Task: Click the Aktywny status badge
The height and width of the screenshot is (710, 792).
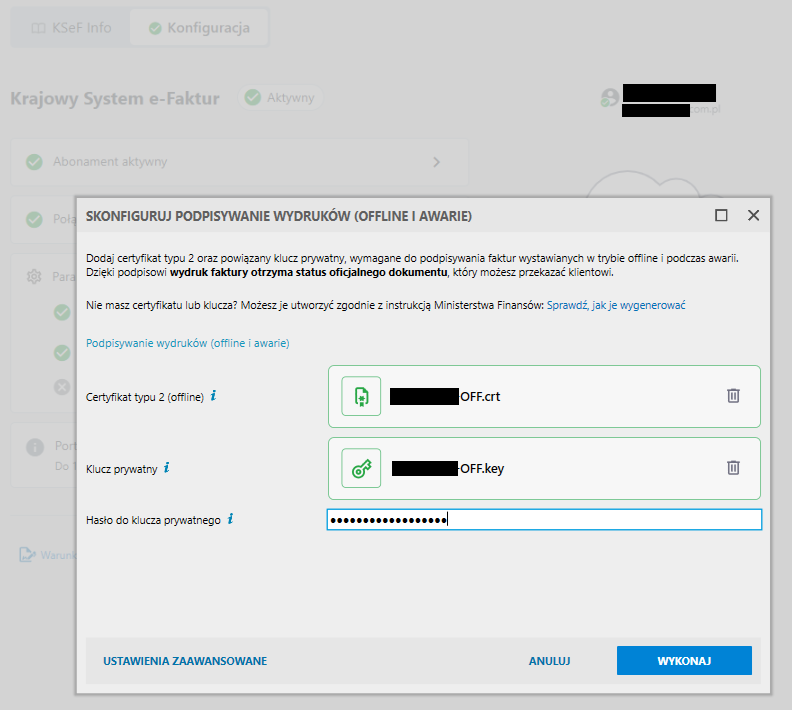Action: click(x=280, y=98)
